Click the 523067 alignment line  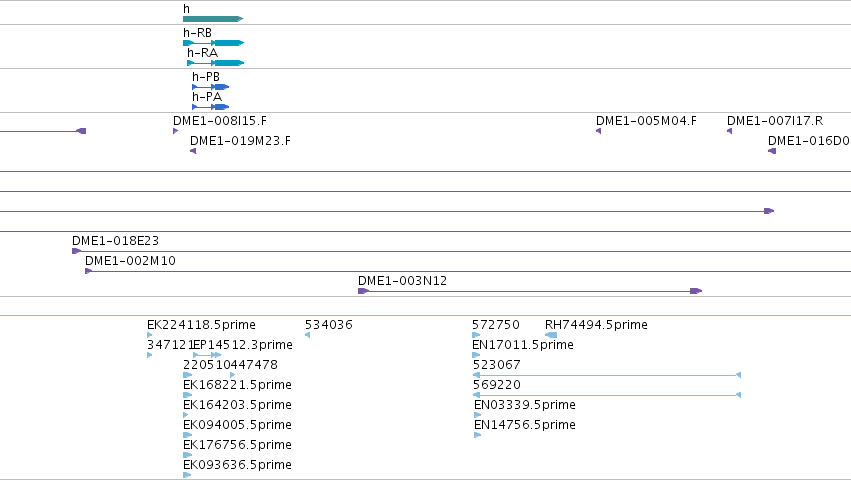pos(607,375)
